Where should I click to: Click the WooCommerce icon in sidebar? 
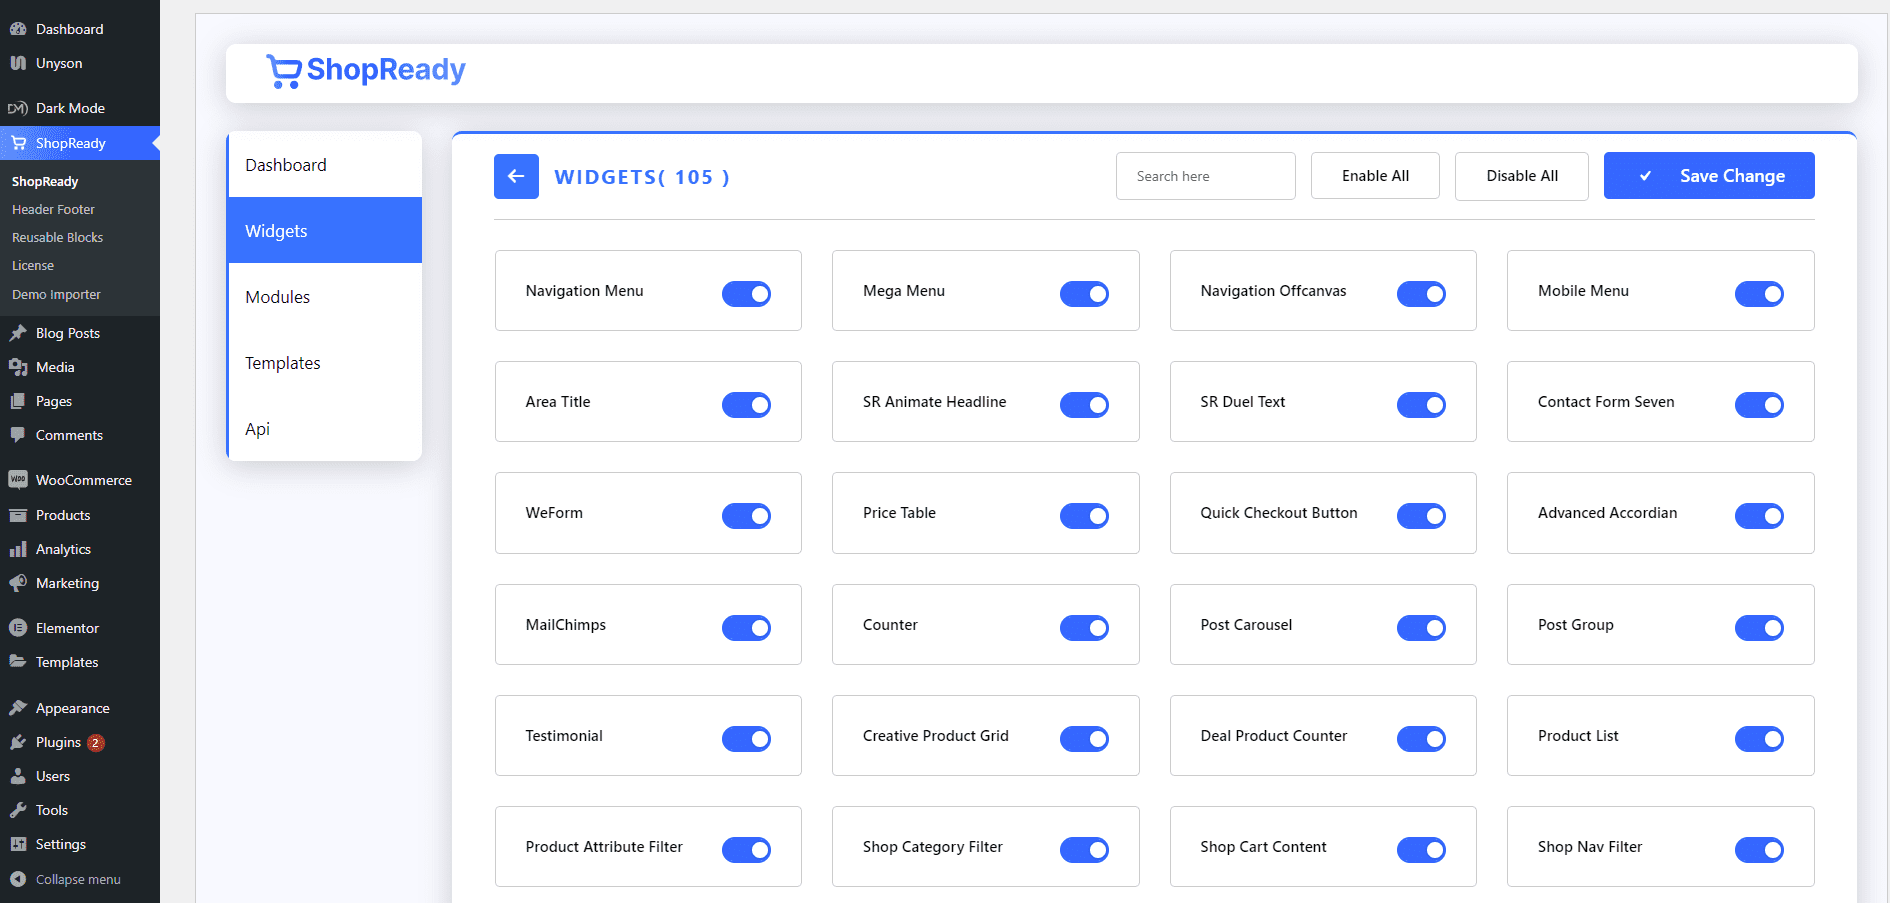tap(18, 480)
